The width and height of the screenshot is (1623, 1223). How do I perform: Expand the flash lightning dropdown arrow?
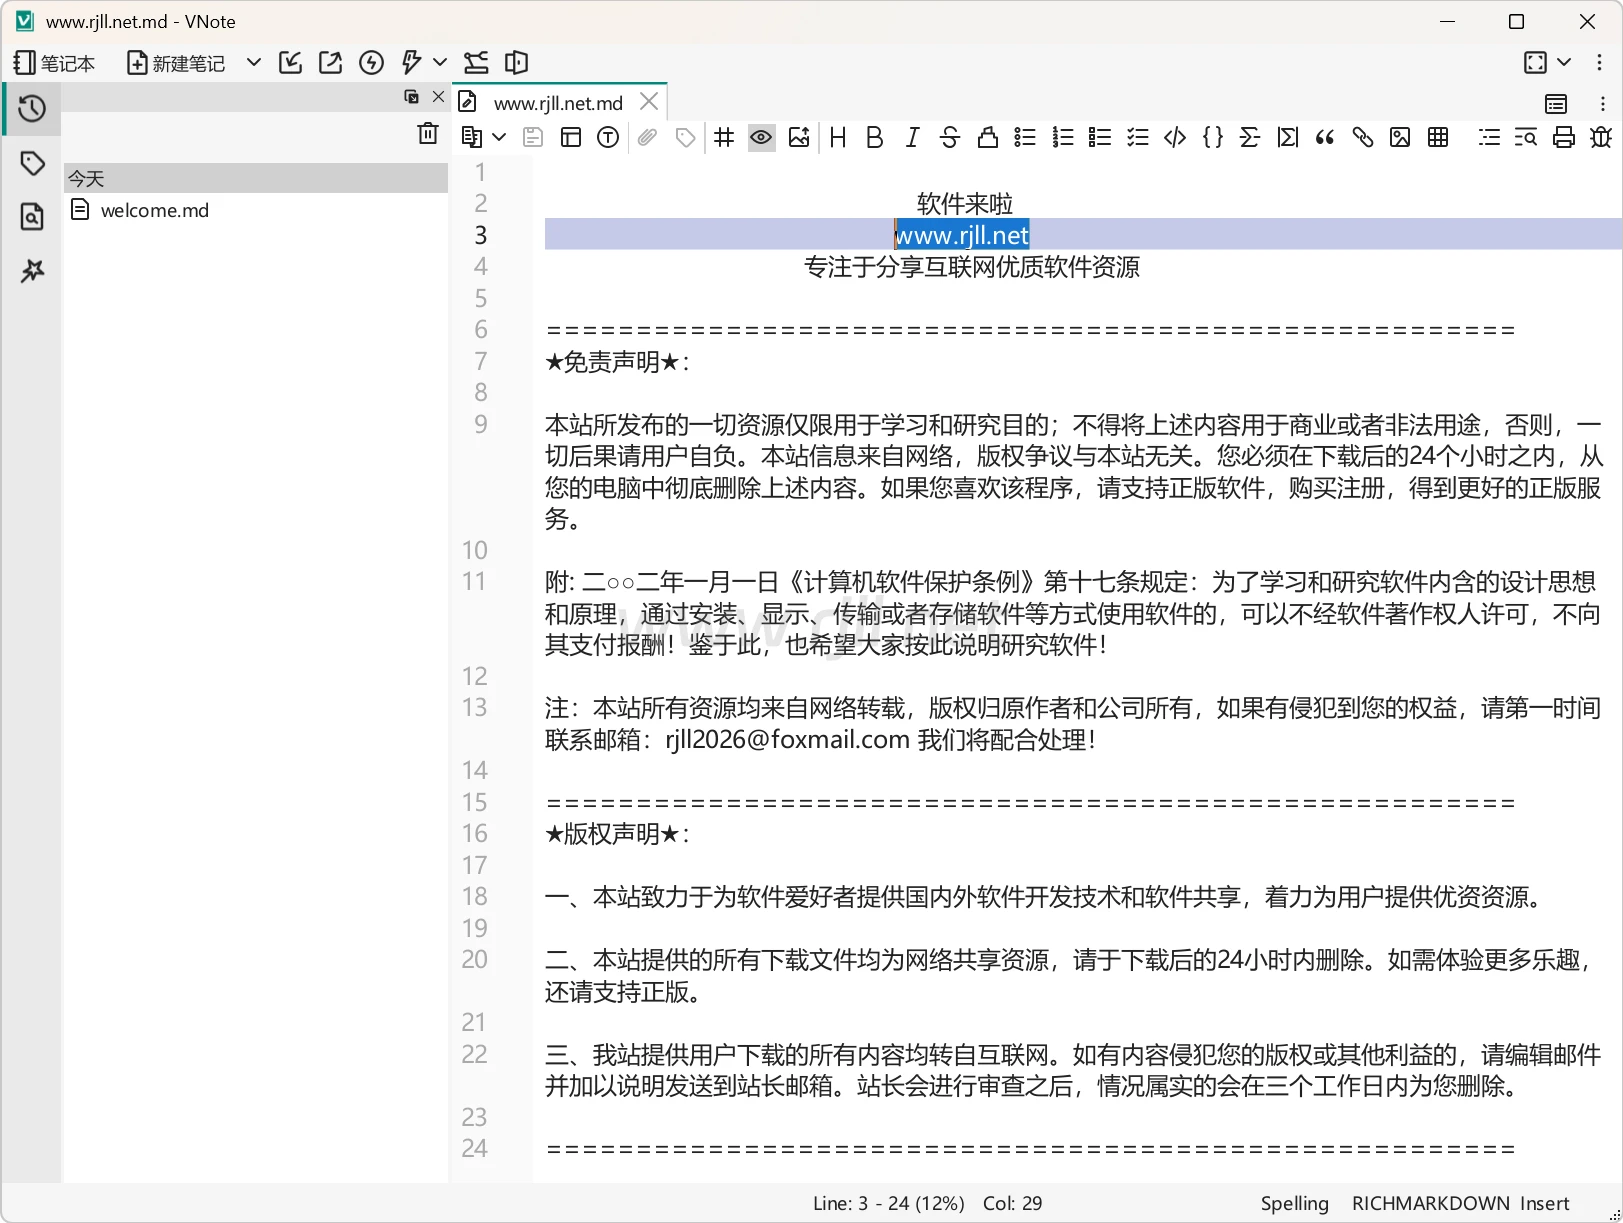(x=440, y=63)
